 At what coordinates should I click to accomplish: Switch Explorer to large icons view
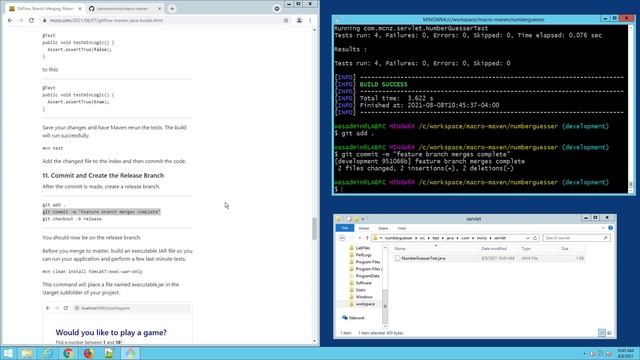[x=609, y=333]
